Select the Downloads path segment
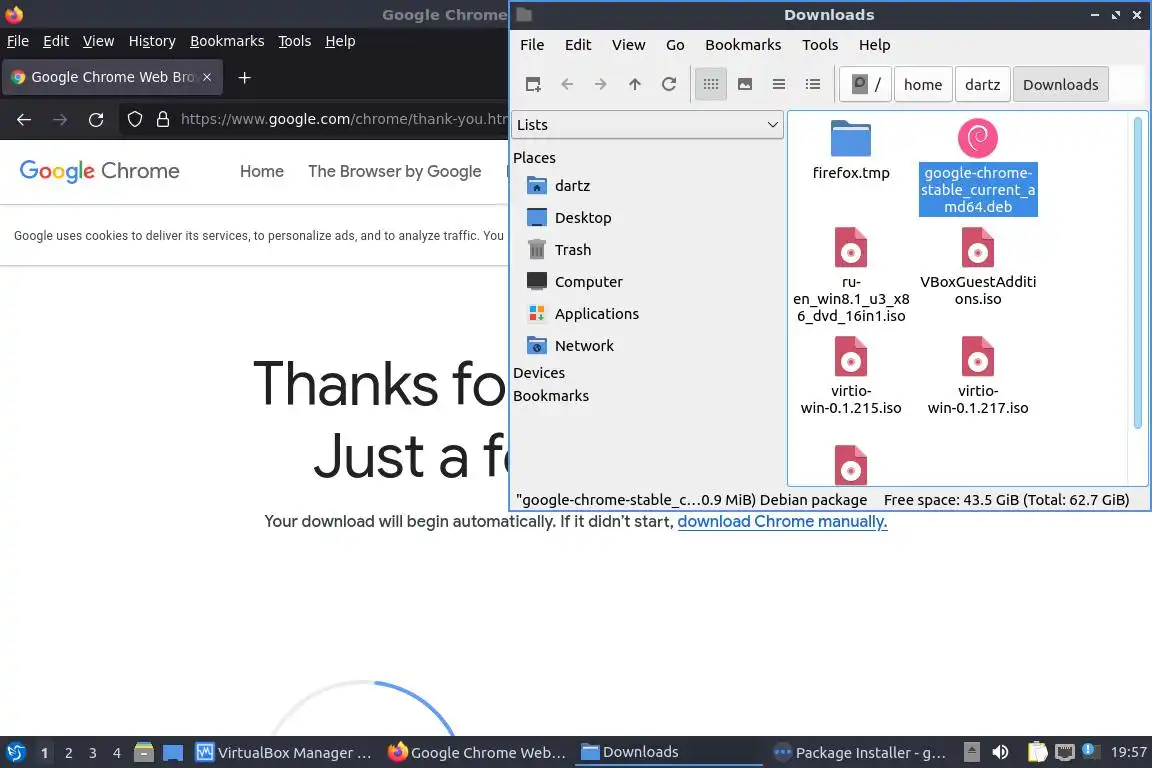Screen dimensions: 1152x768 pos(1060,85)
